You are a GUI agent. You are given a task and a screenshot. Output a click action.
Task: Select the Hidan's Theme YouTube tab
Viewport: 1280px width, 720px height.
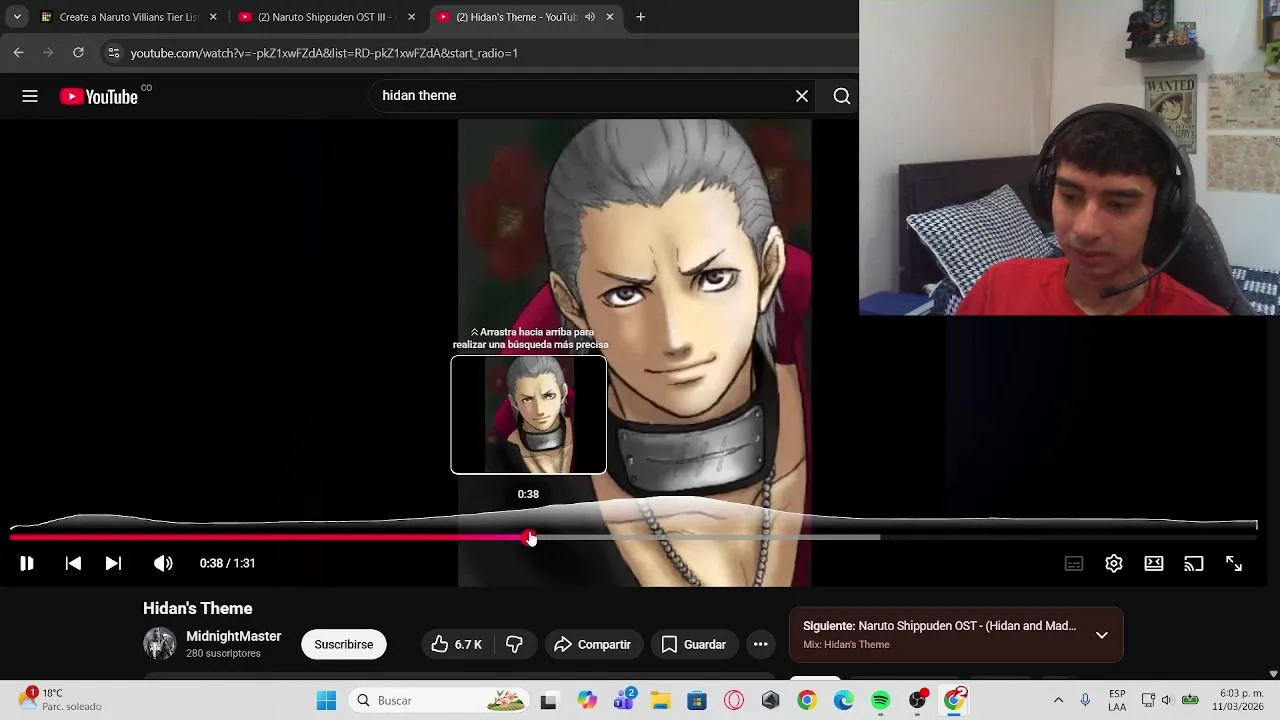[x=515, y=17]
